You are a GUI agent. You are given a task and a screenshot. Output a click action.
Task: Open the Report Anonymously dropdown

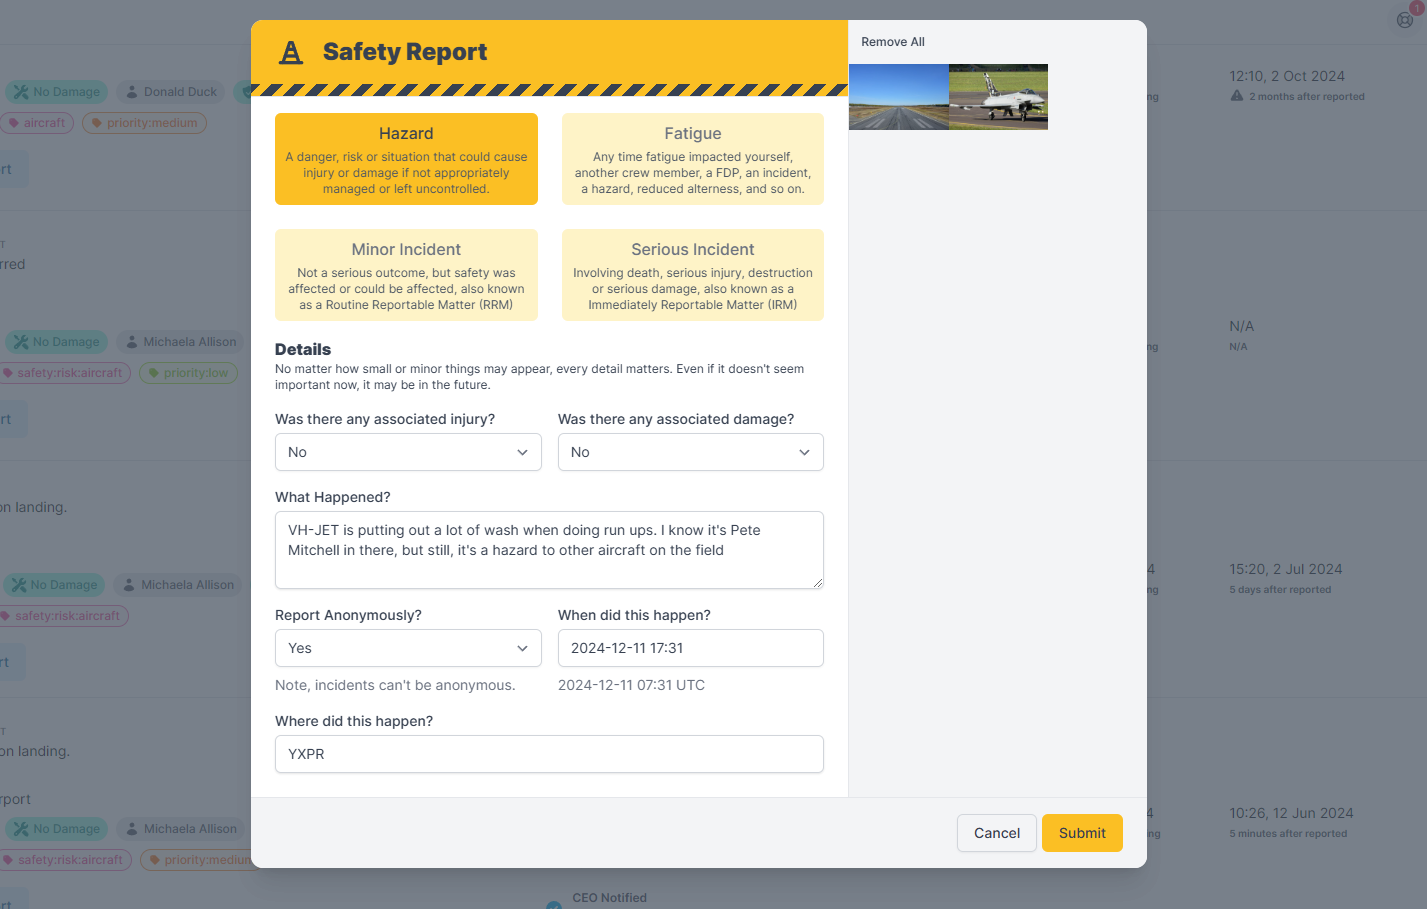pyautogui.click(x=408, y=648)
